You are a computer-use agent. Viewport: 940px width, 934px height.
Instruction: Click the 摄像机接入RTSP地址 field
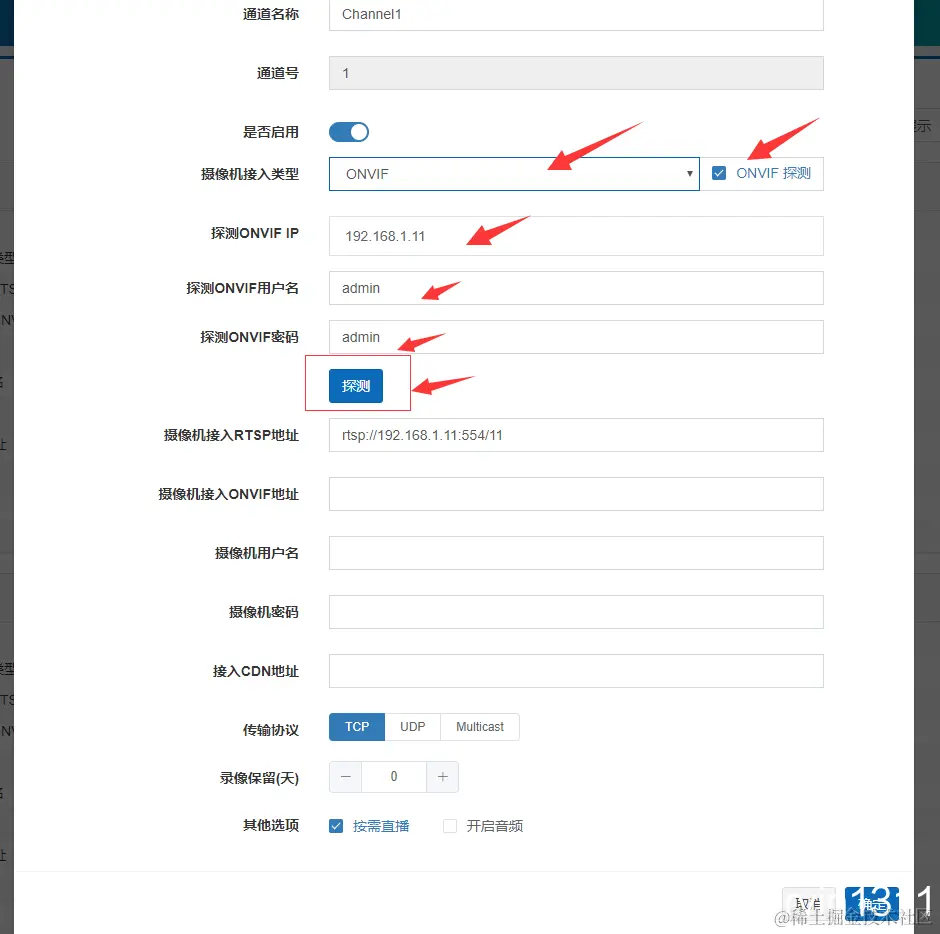[575, 435]
